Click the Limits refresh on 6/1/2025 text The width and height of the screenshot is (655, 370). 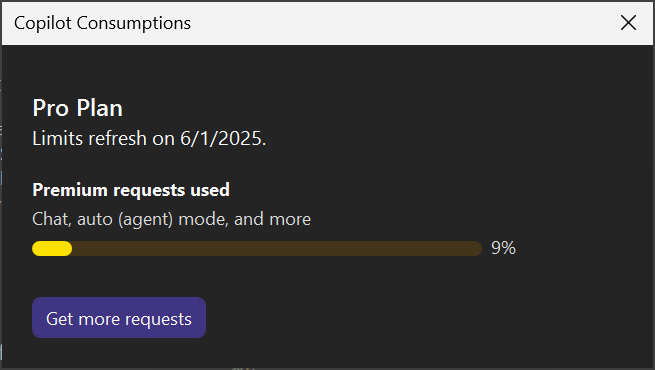149,138
